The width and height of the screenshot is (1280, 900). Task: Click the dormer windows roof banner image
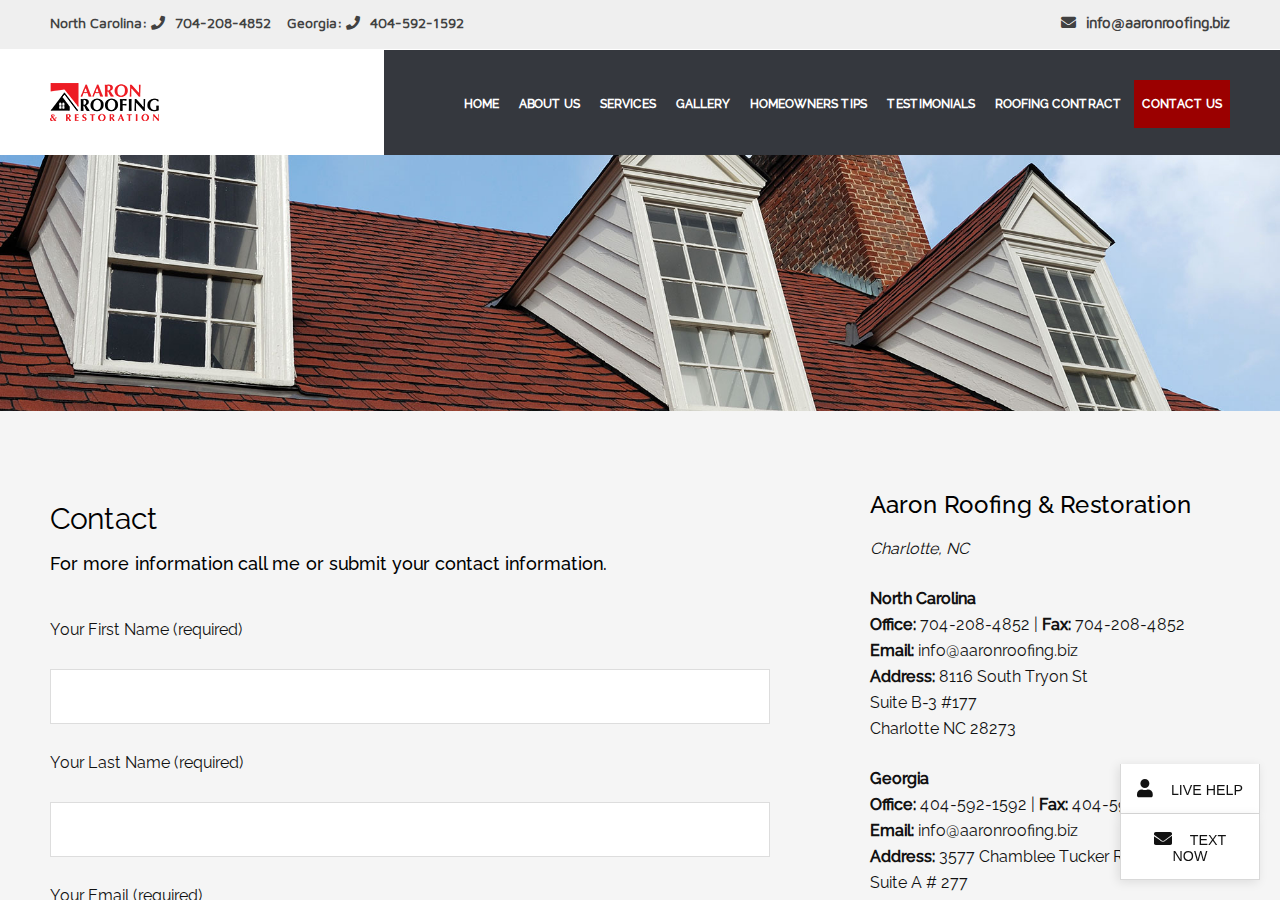tap(640, 283)
